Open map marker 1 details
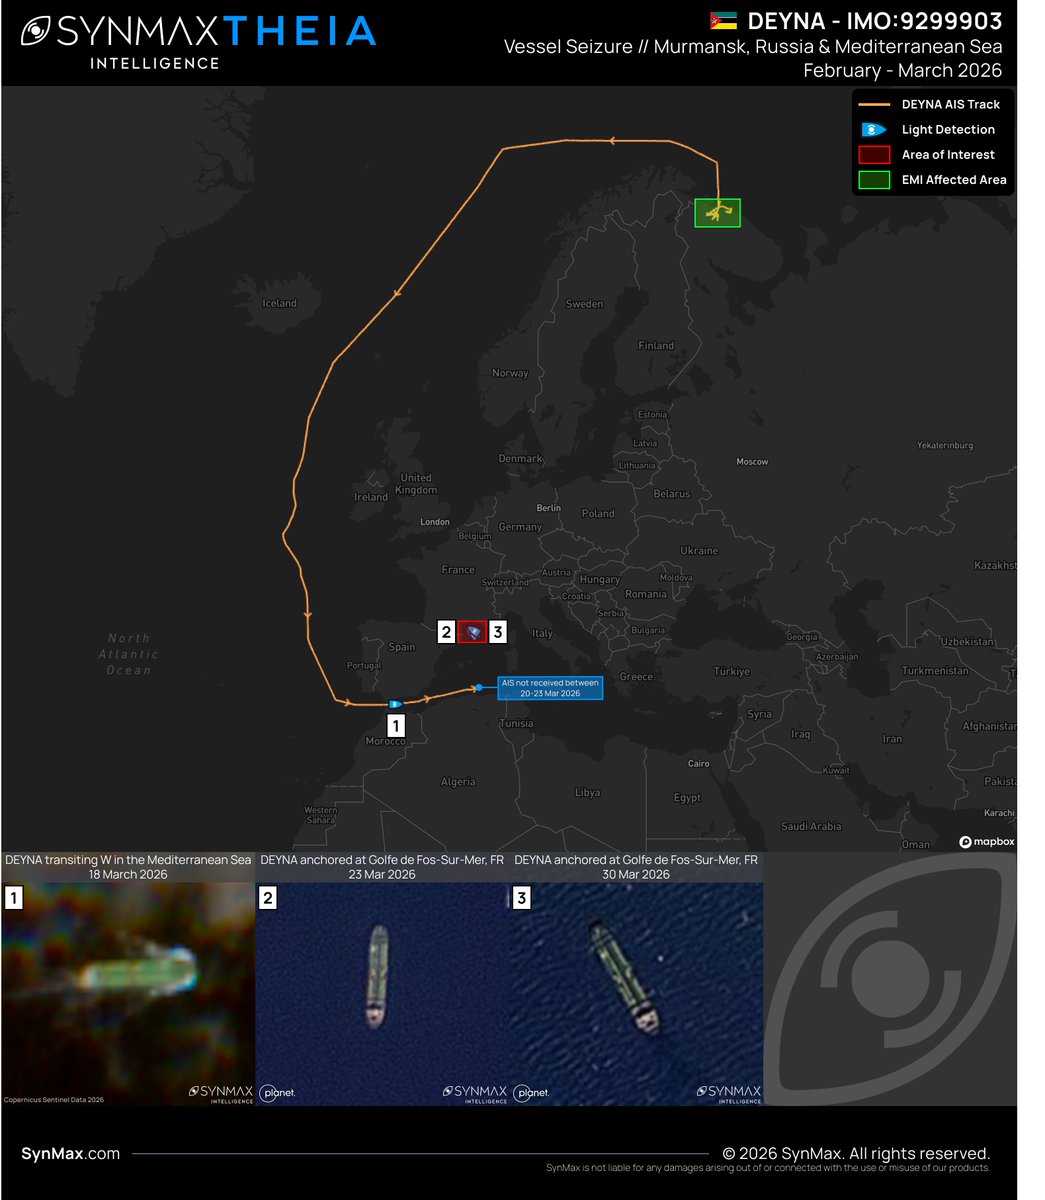Viewport: 1045px width, 1200px height. pos(396,725)
